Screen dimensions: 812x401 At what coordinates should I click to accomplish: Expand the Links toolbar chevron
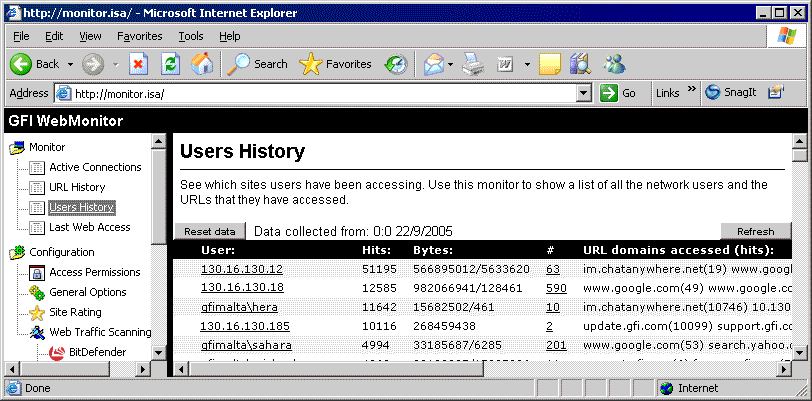(x=691, y=90)
